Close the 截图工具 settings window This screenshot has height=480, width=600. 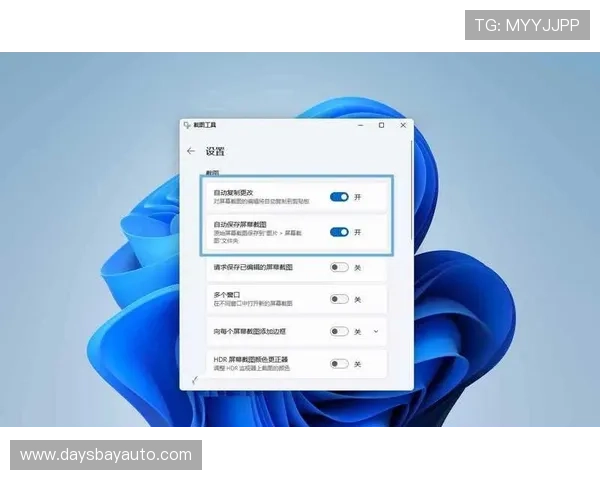click(403, 125)
